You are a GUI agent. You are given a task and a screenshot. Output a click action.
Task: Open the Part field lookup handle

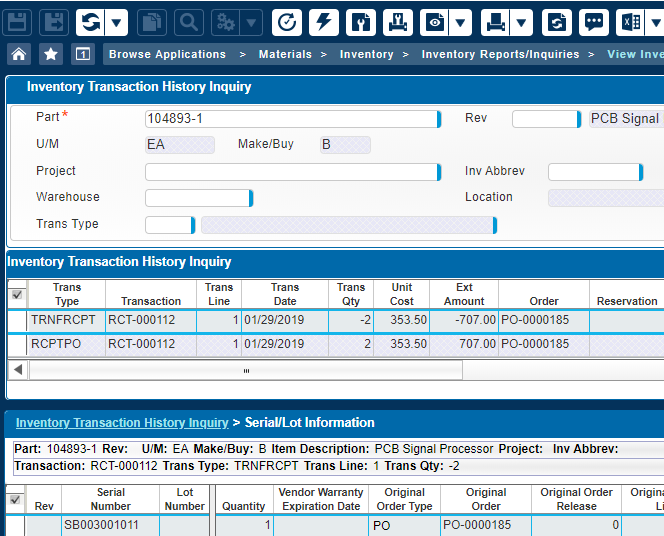point(439,119)
